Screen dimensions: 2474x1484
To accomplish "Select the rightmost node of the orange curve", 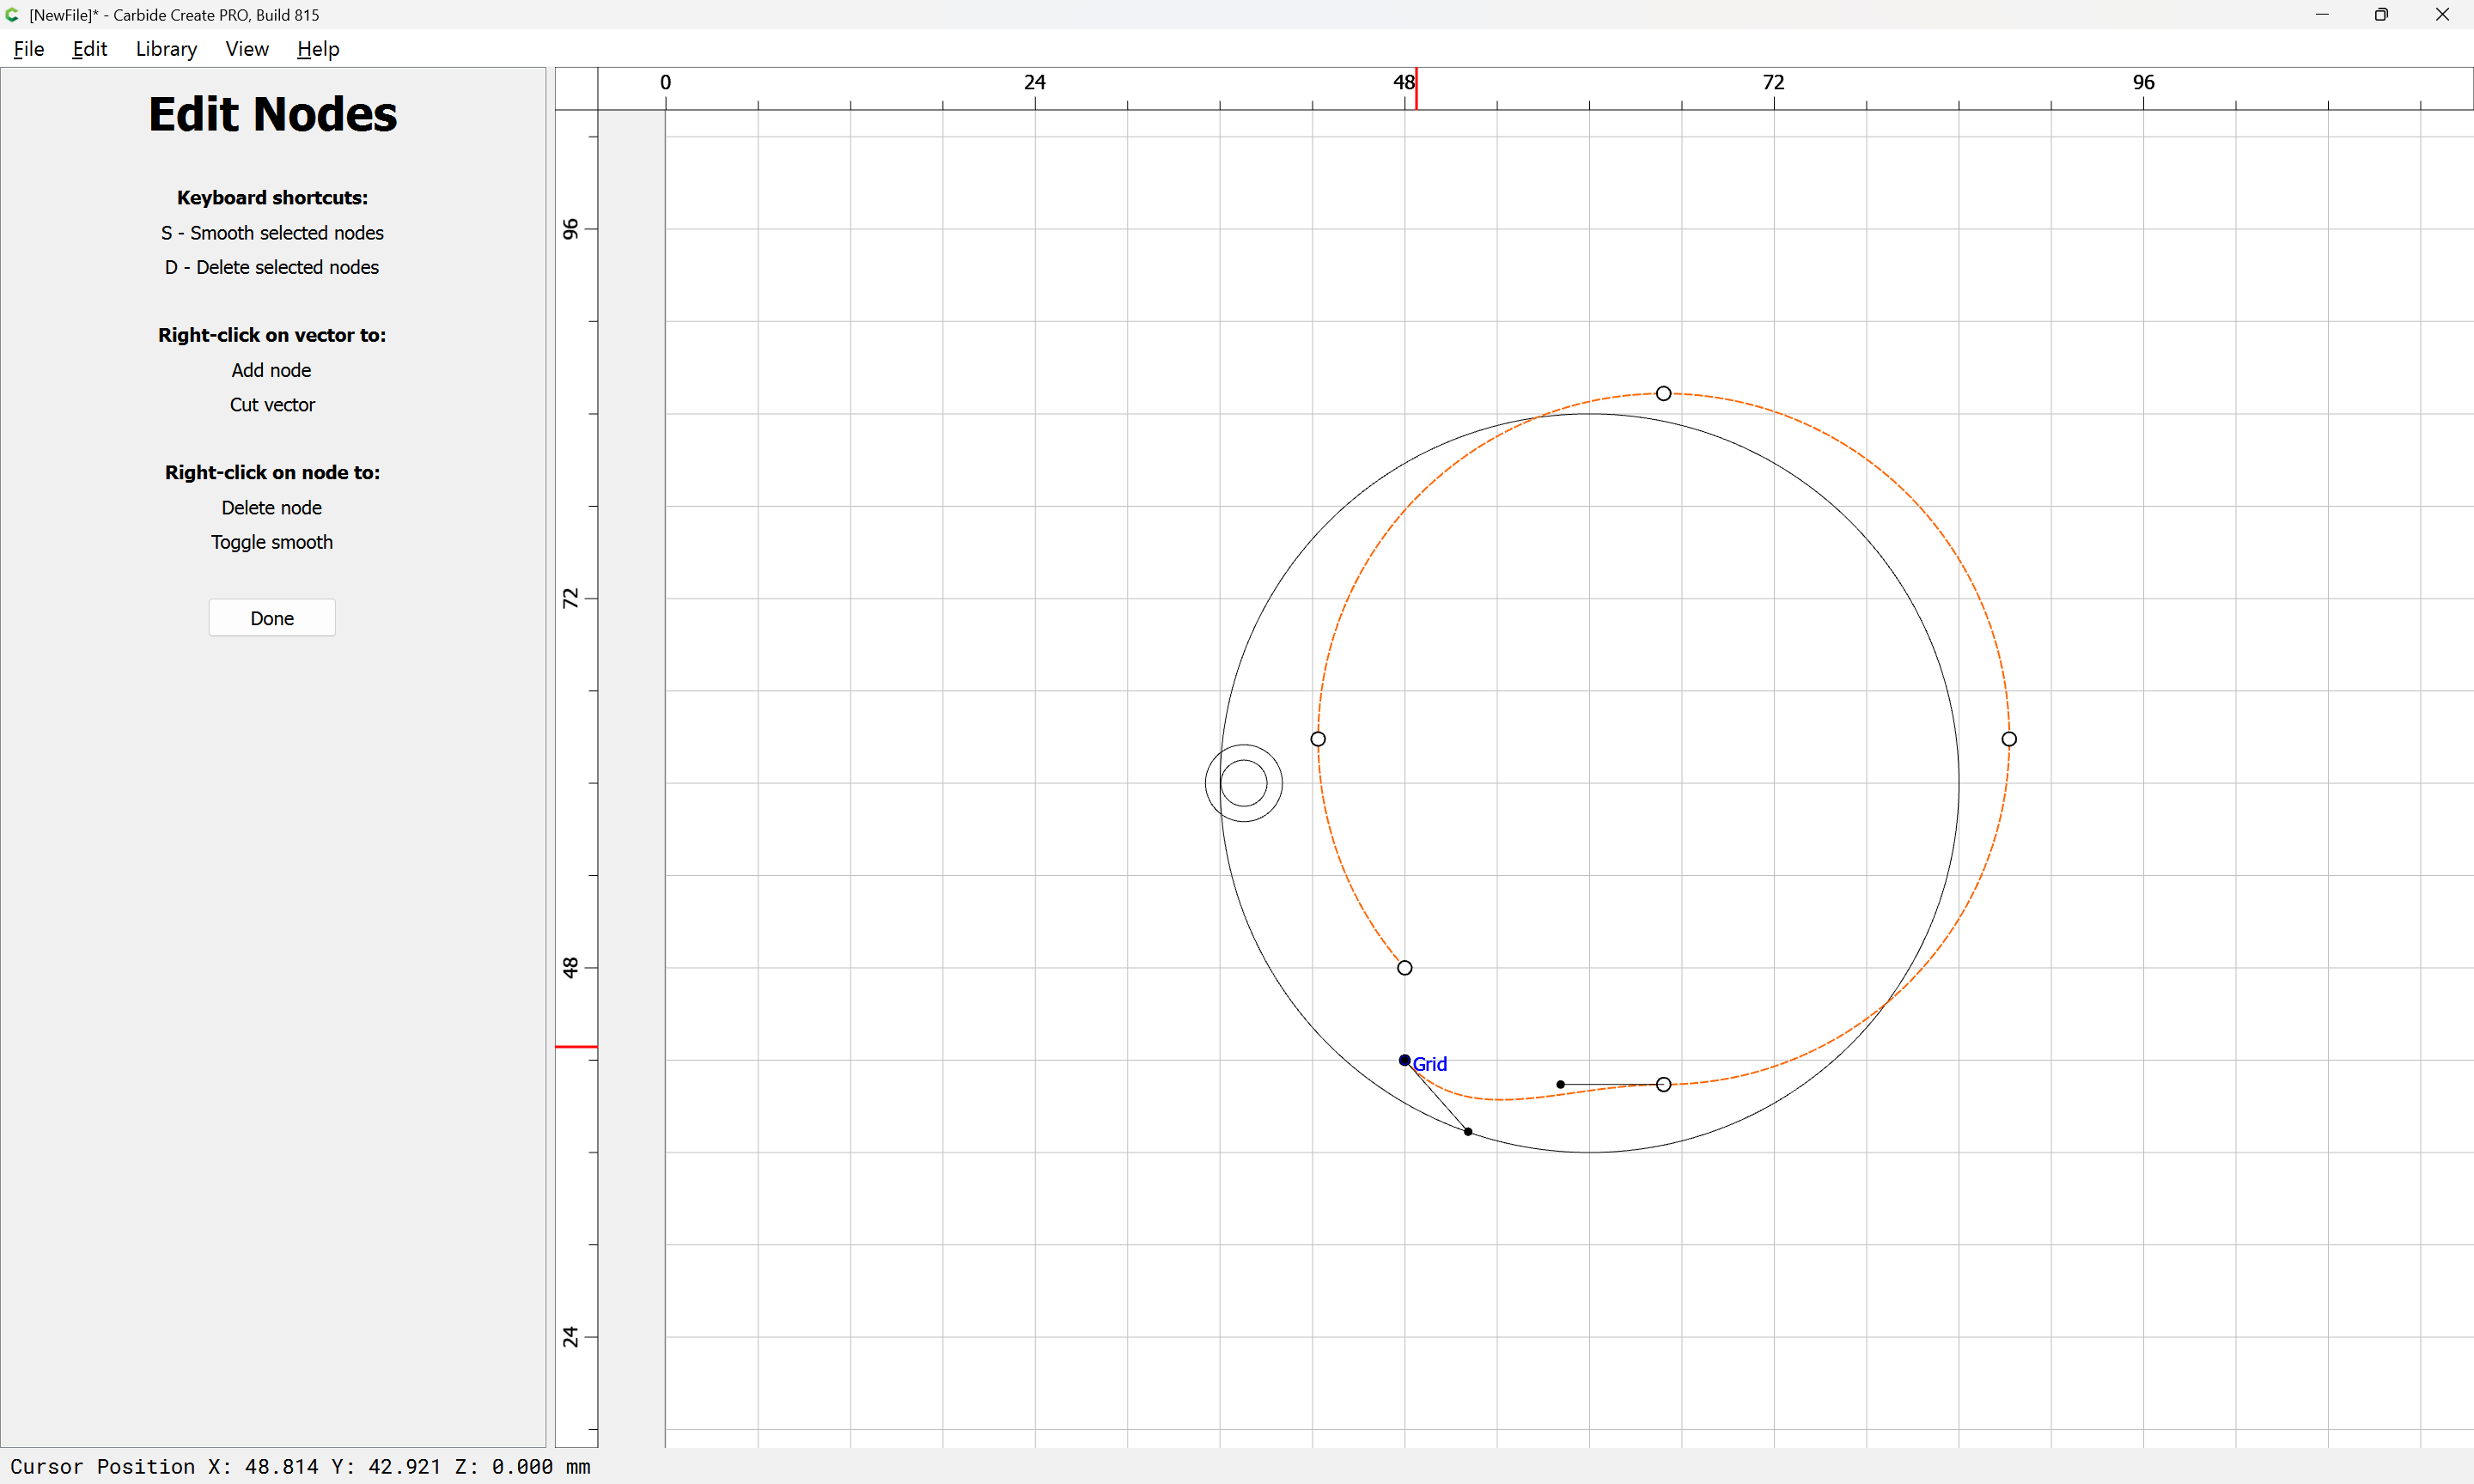I will [2009, 739].
